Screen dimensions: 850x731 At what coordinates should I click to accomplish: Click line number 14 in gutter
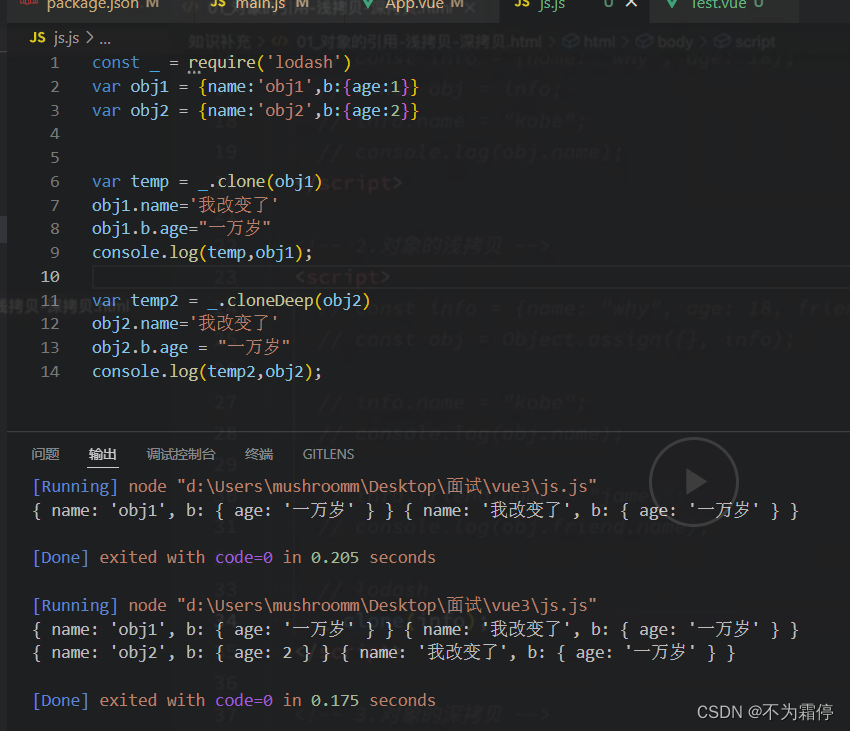point(50,371)
